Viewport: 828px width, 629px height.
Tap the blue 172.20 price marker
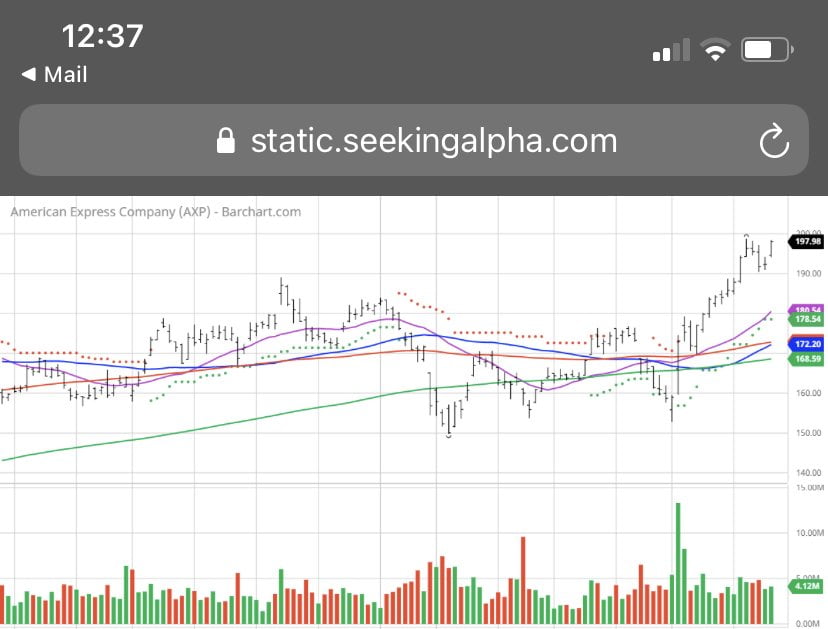[x=805, y=343]
